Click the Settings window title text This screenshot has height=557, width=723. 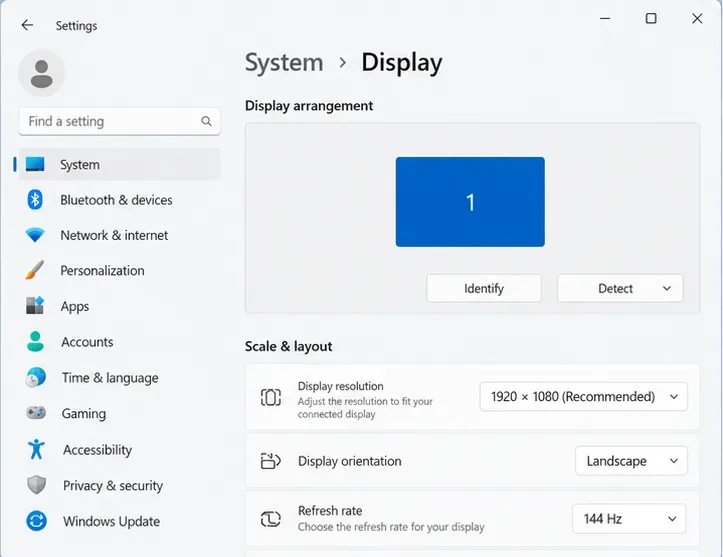[77, 26]
